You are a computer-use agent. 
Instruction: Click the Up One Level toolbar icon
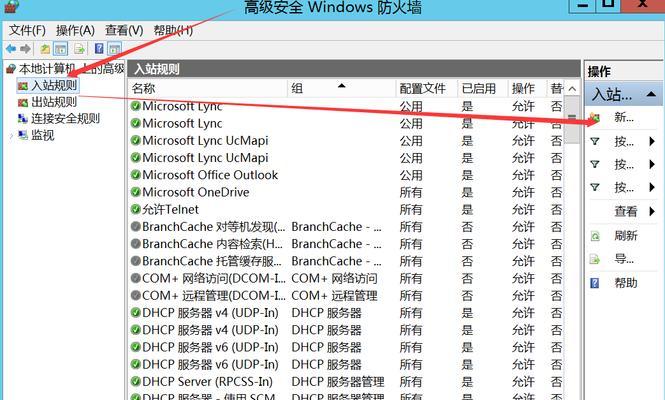[x=45, y=49]
